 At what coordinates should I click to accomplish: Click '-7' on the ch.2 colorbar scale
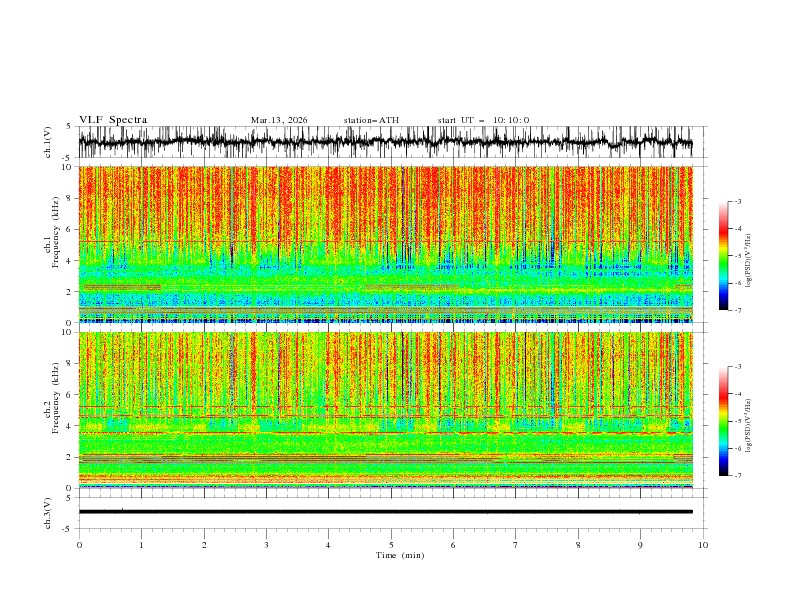[x=738, y=476]
